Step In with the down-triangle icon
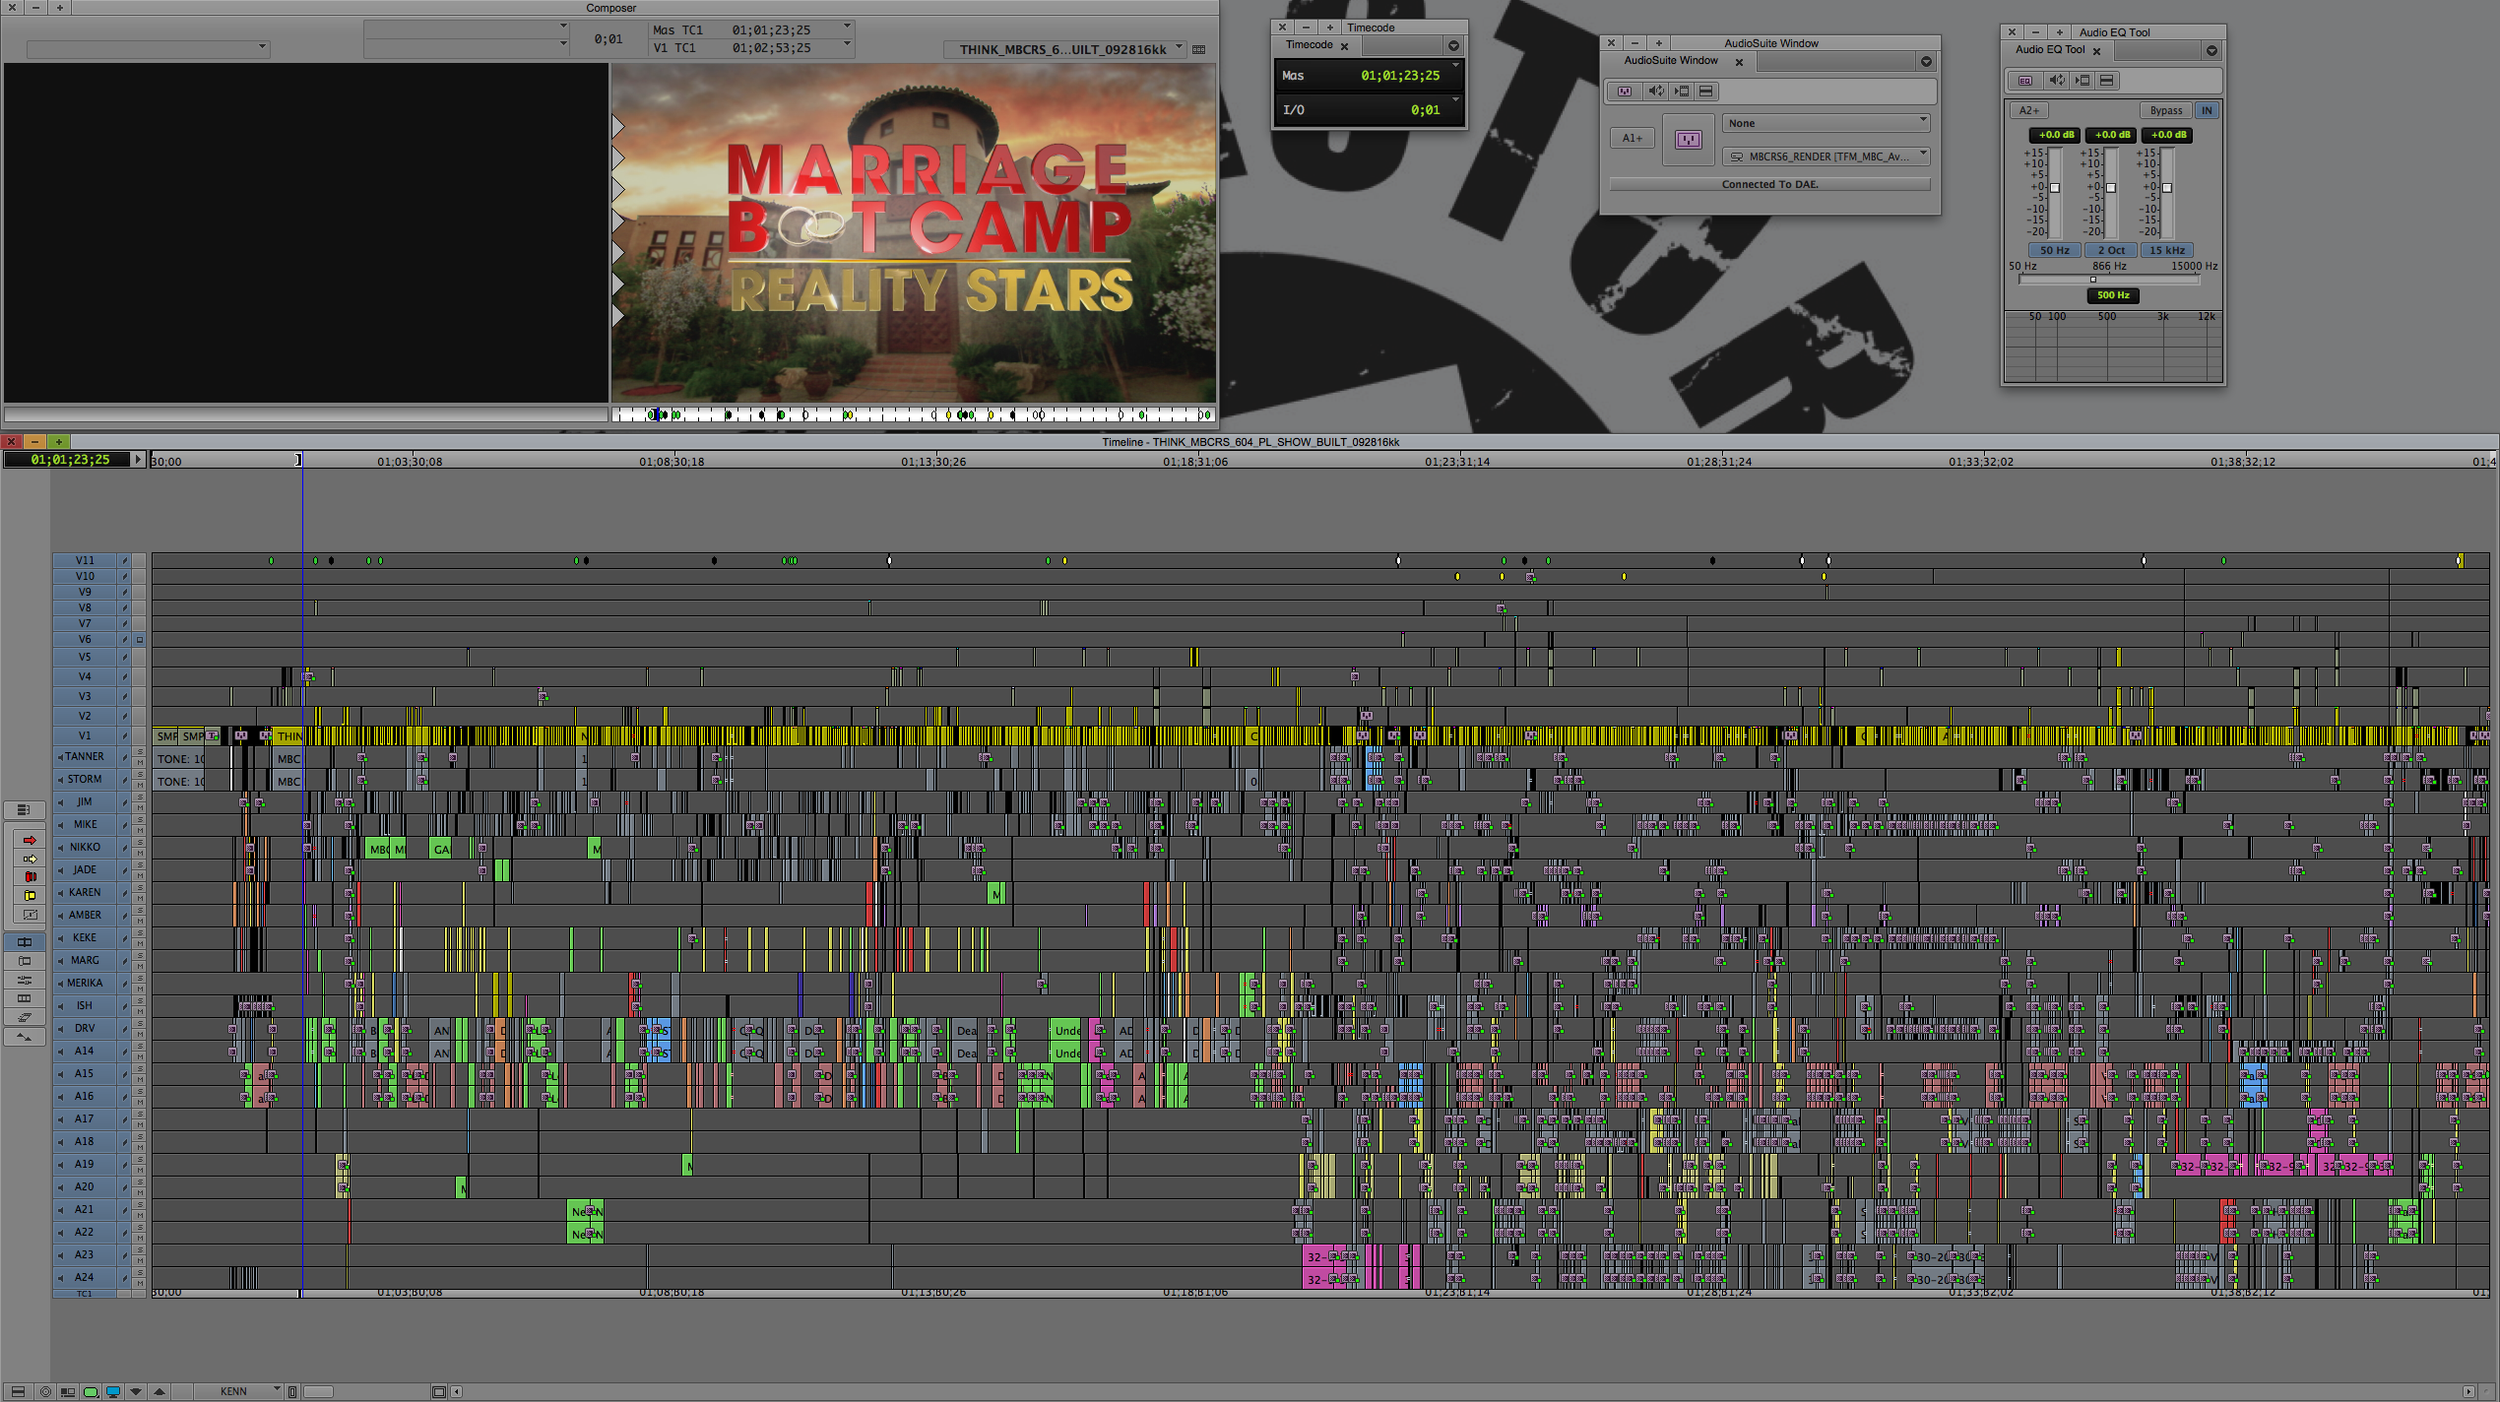This screenshot has width=2500, height=1402. [136, 1392]
